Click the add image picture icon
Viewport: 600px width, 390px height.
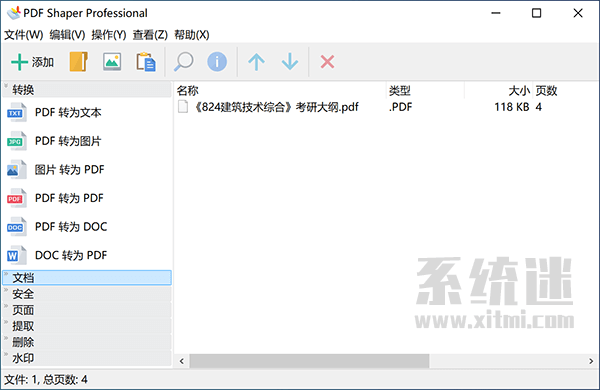[x=112, y=62]
